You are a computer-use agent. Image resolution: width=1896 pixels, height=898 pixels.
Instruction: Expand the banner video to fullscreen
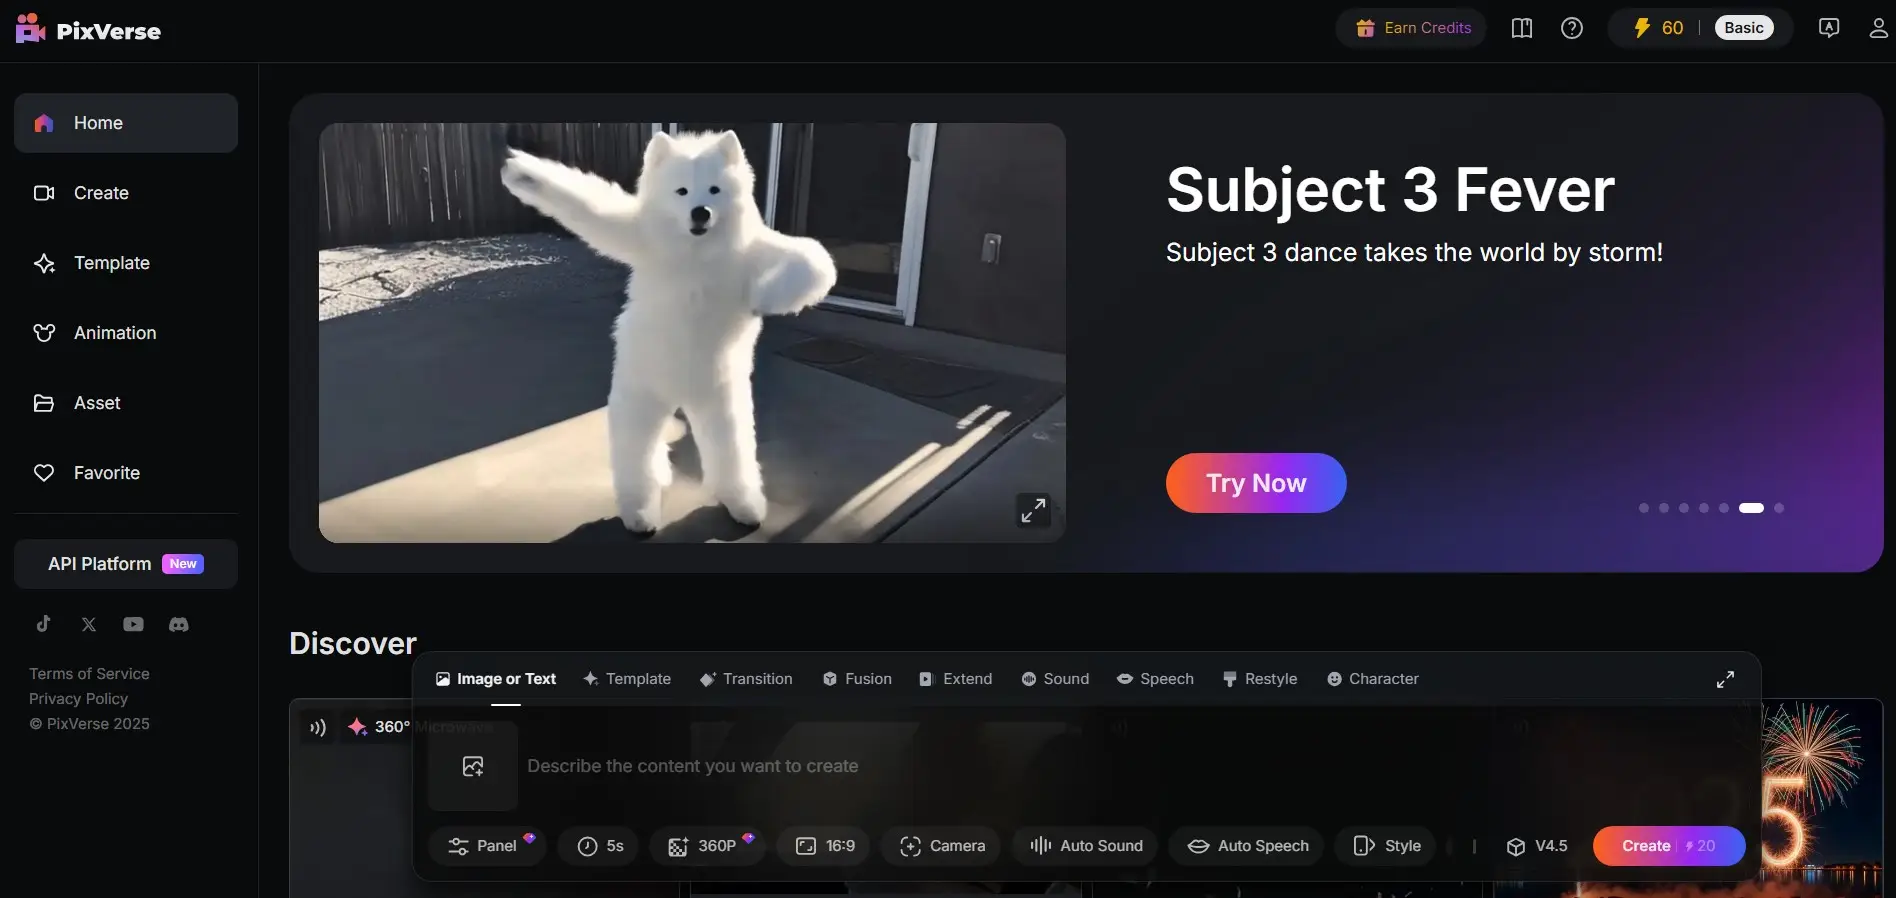[x=1033, y=510]
